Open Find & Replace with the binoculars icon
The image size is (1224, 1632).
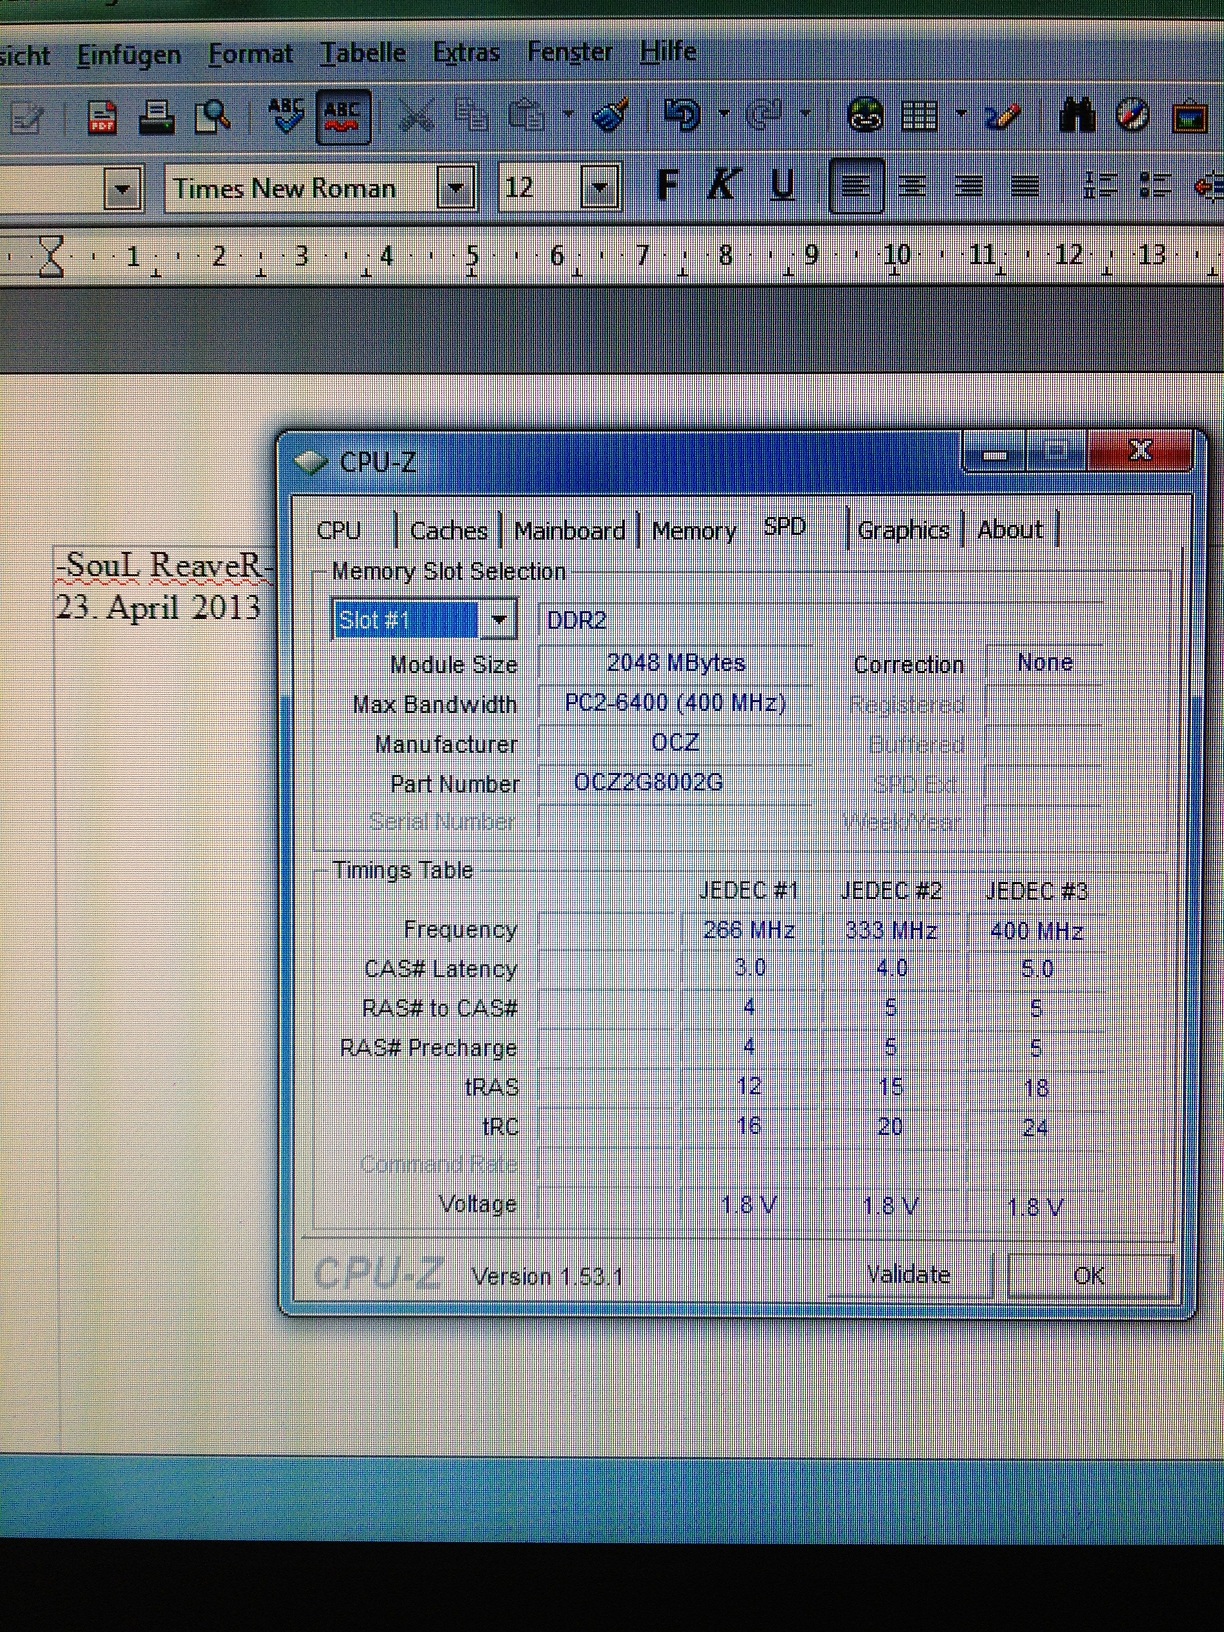click(x=1077, y=116)
